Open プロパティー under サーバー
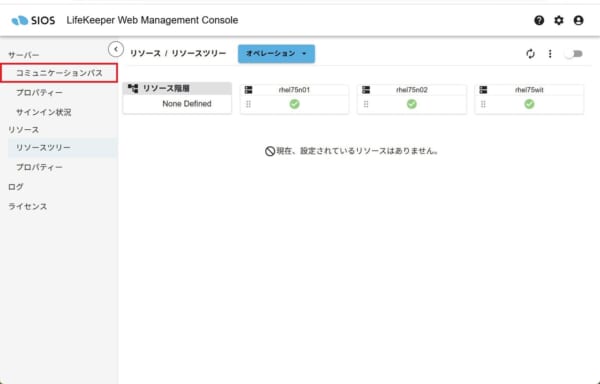Screen dimensions: 600x384 tap(39, 93)
